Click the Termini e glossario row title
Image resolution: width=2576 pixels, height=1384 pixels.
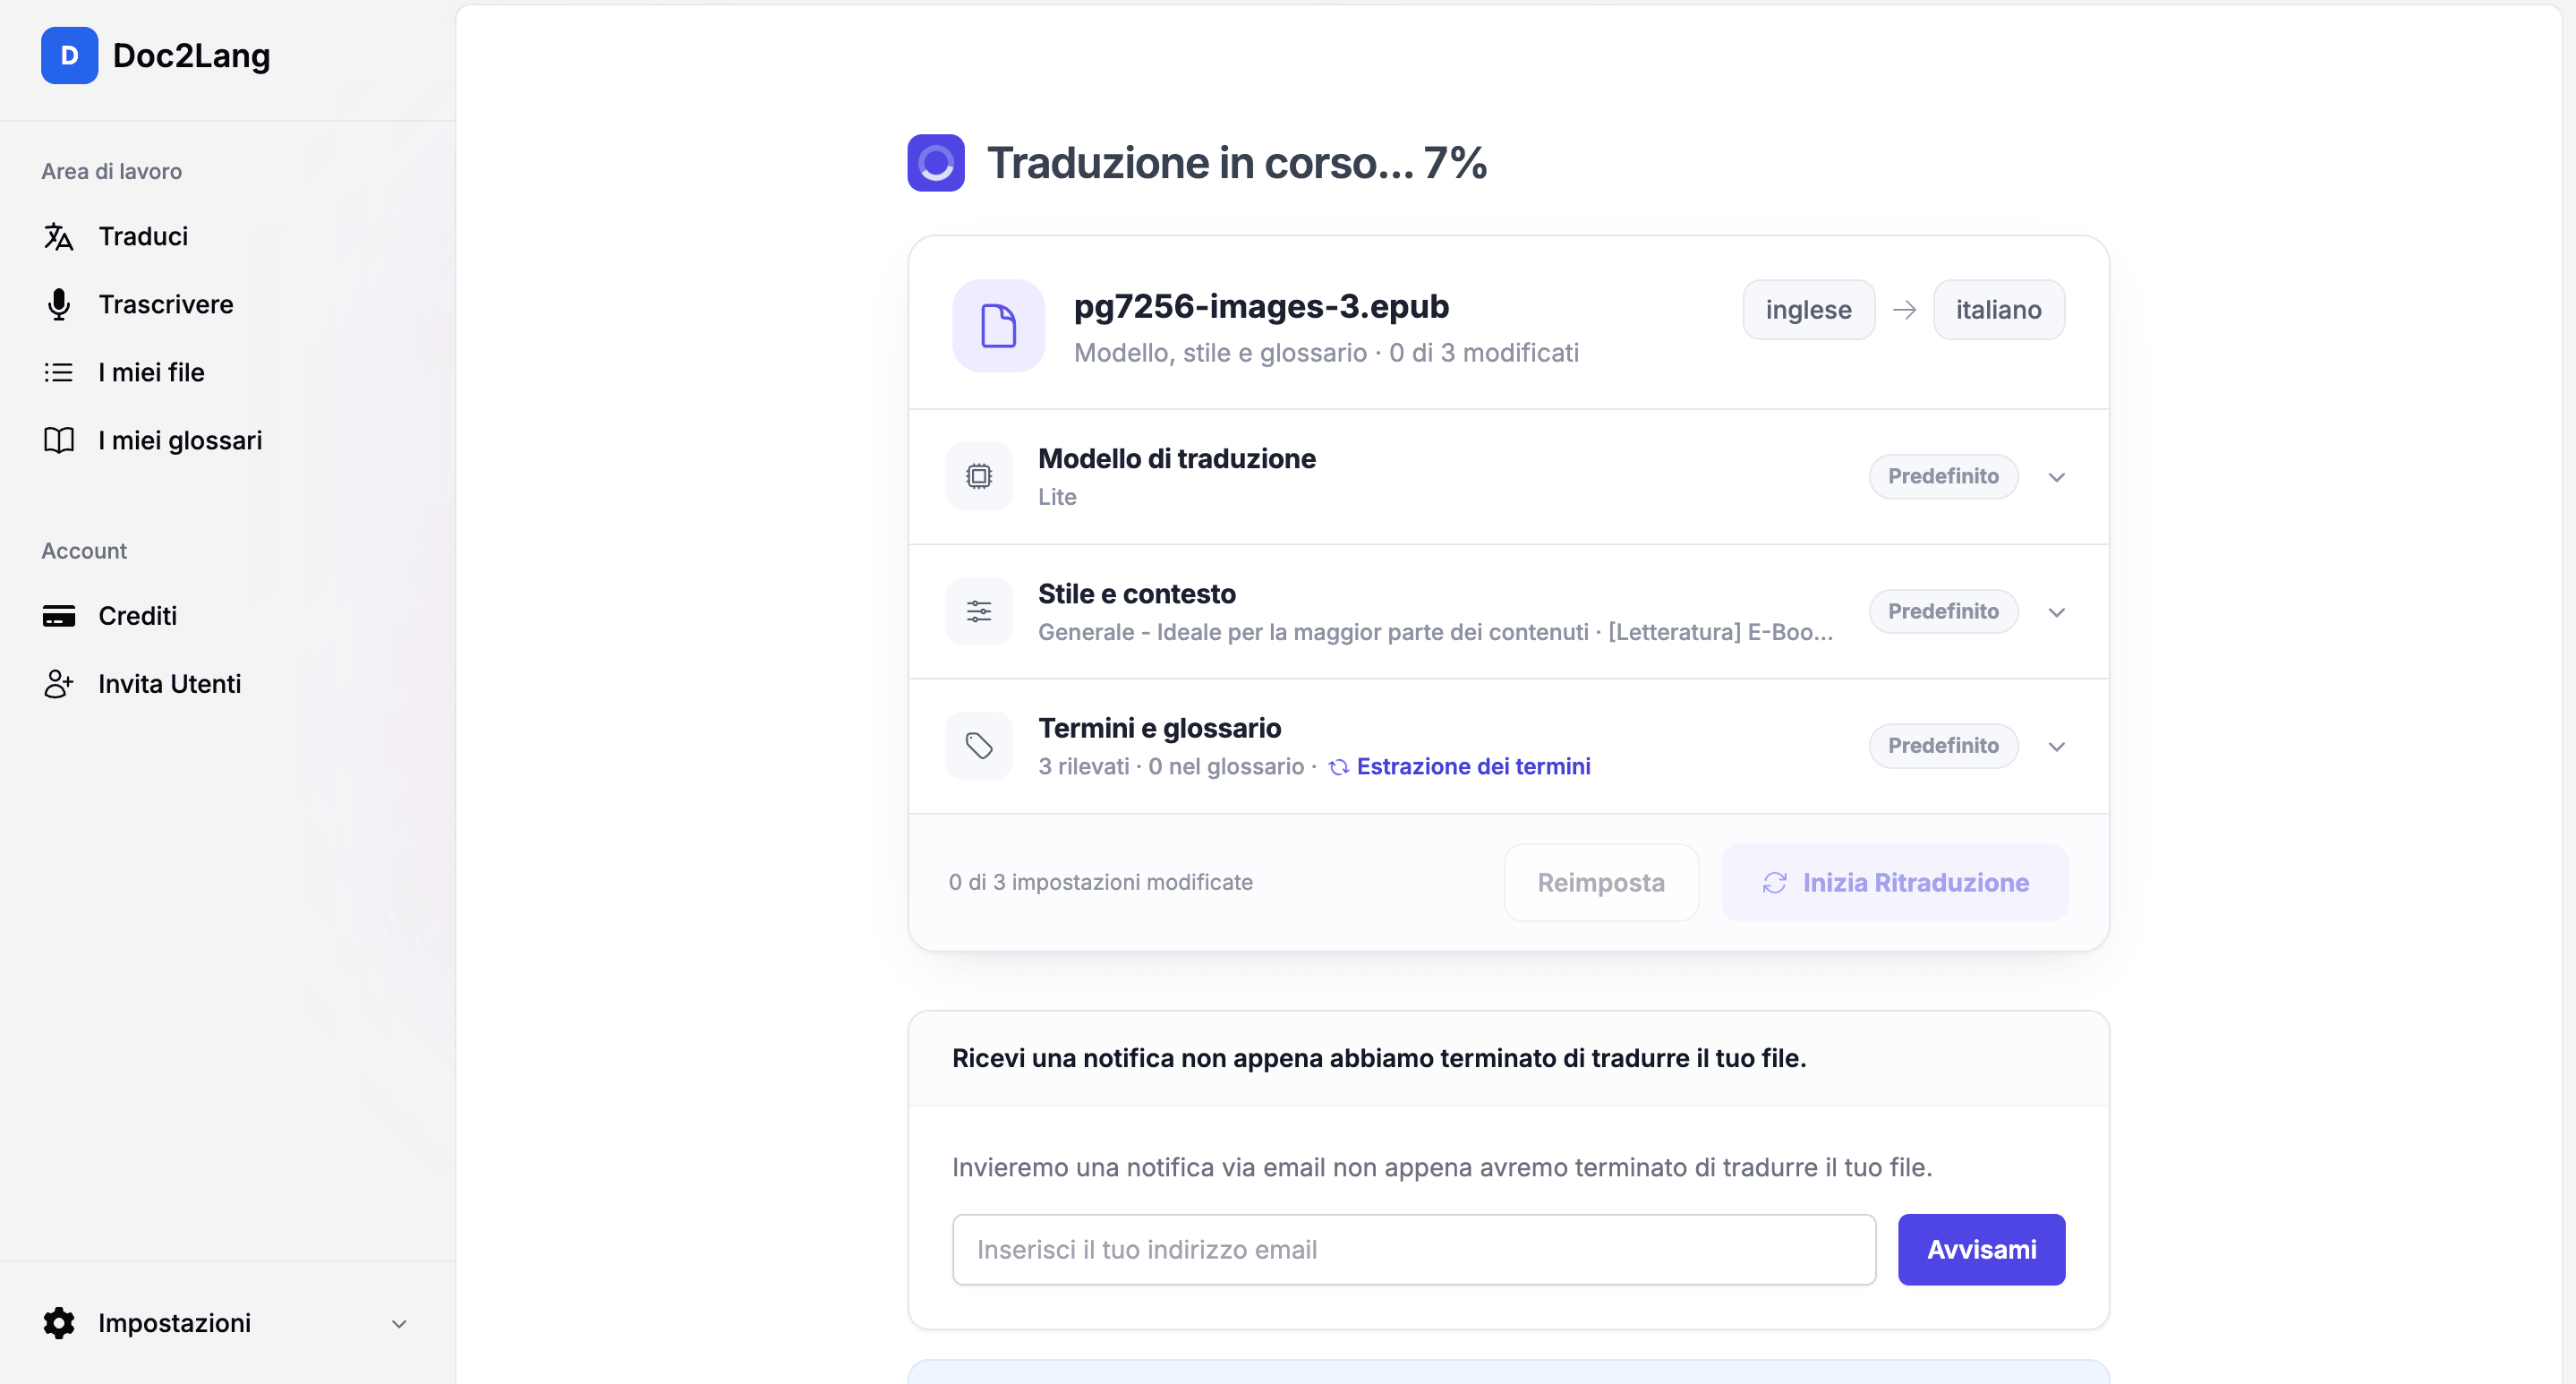(1159, 728)
